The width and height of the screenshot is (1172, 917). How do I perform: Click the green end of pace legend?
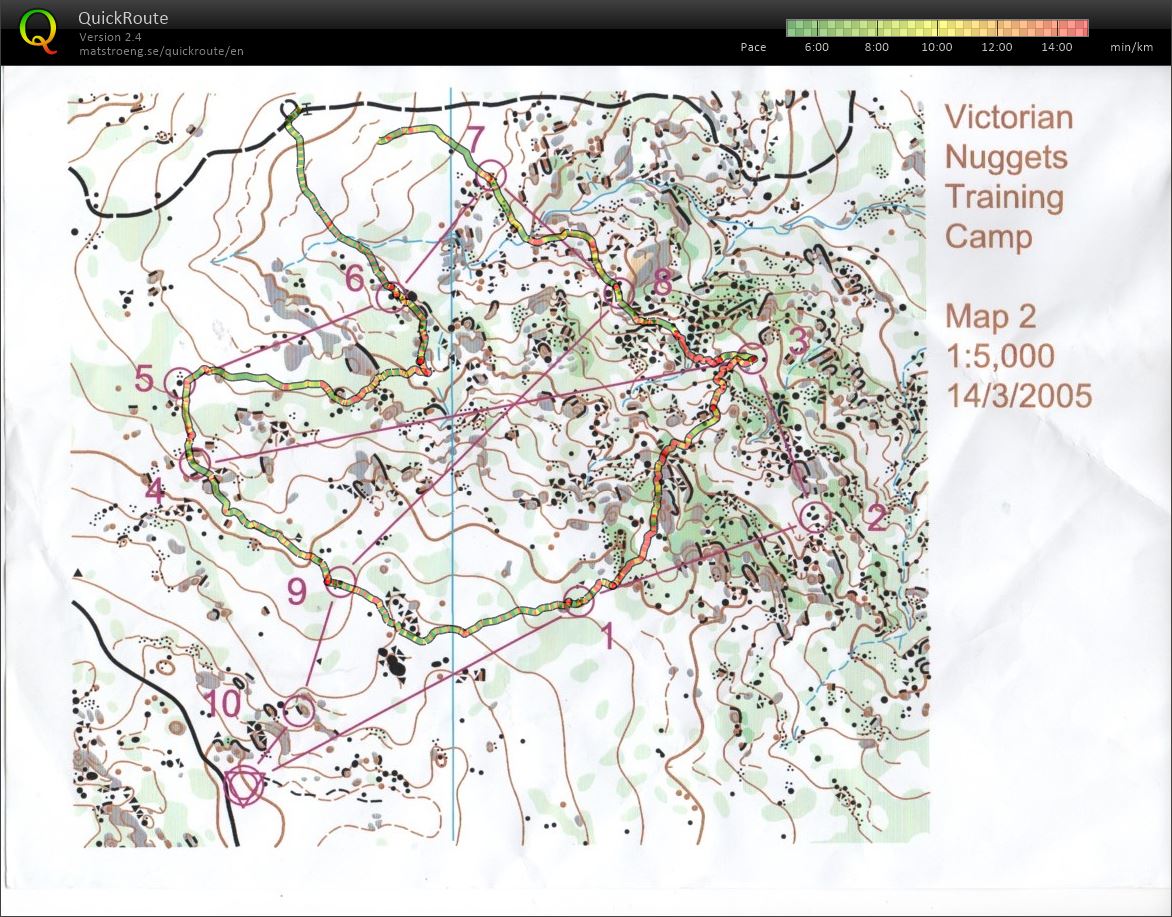[x=796, y=28]
